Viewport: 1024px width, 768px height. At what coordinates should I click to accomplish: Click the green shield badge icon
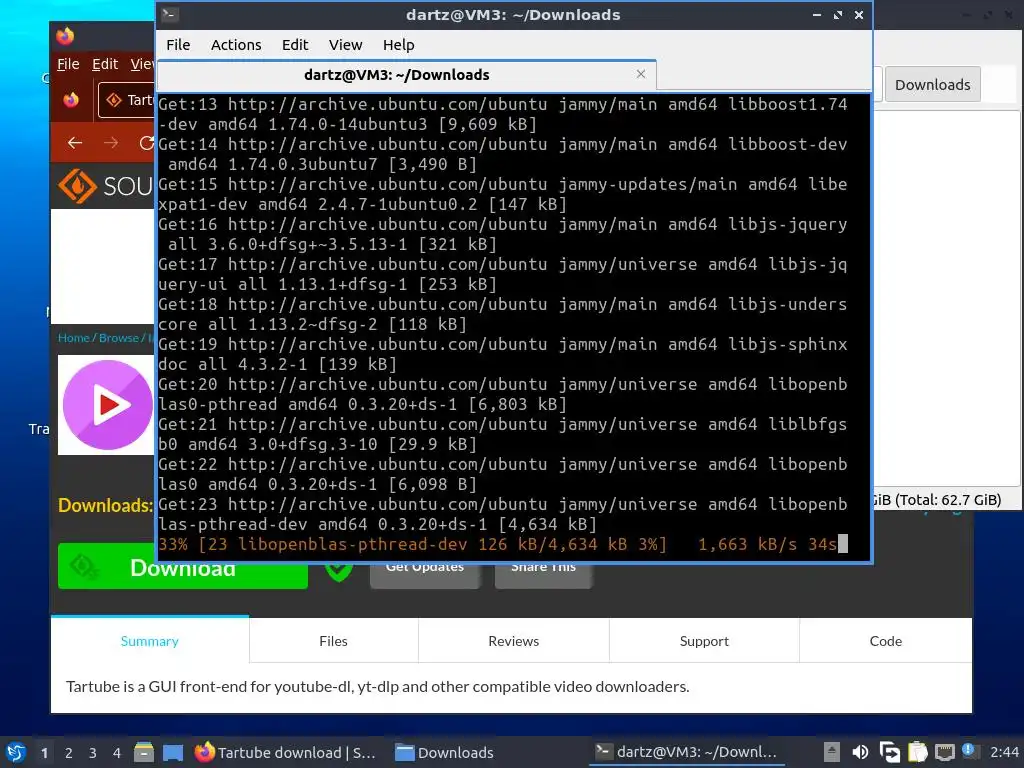[339, 571]
